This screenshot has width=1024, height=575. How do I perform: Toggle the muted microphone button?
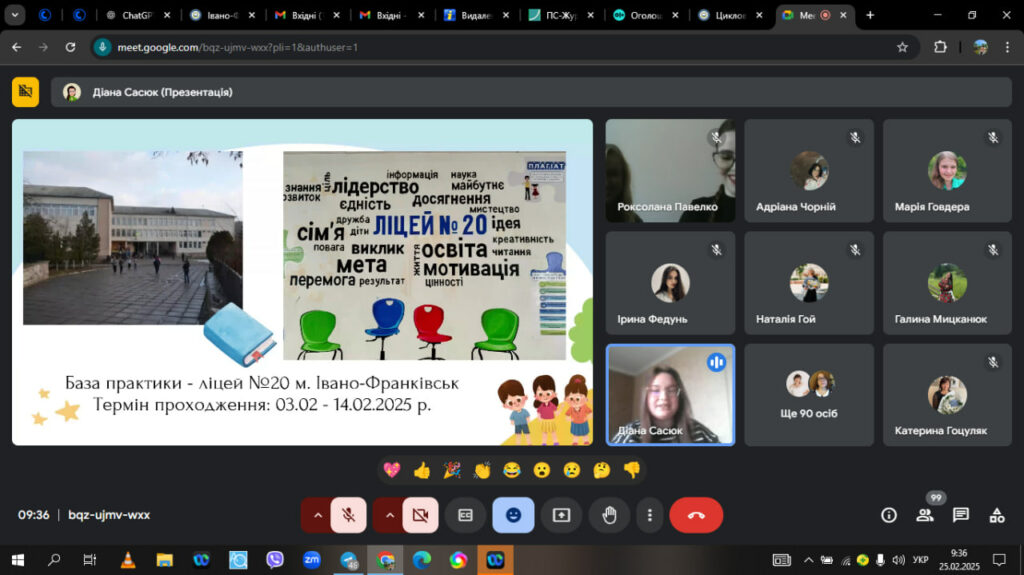(349, 515)
